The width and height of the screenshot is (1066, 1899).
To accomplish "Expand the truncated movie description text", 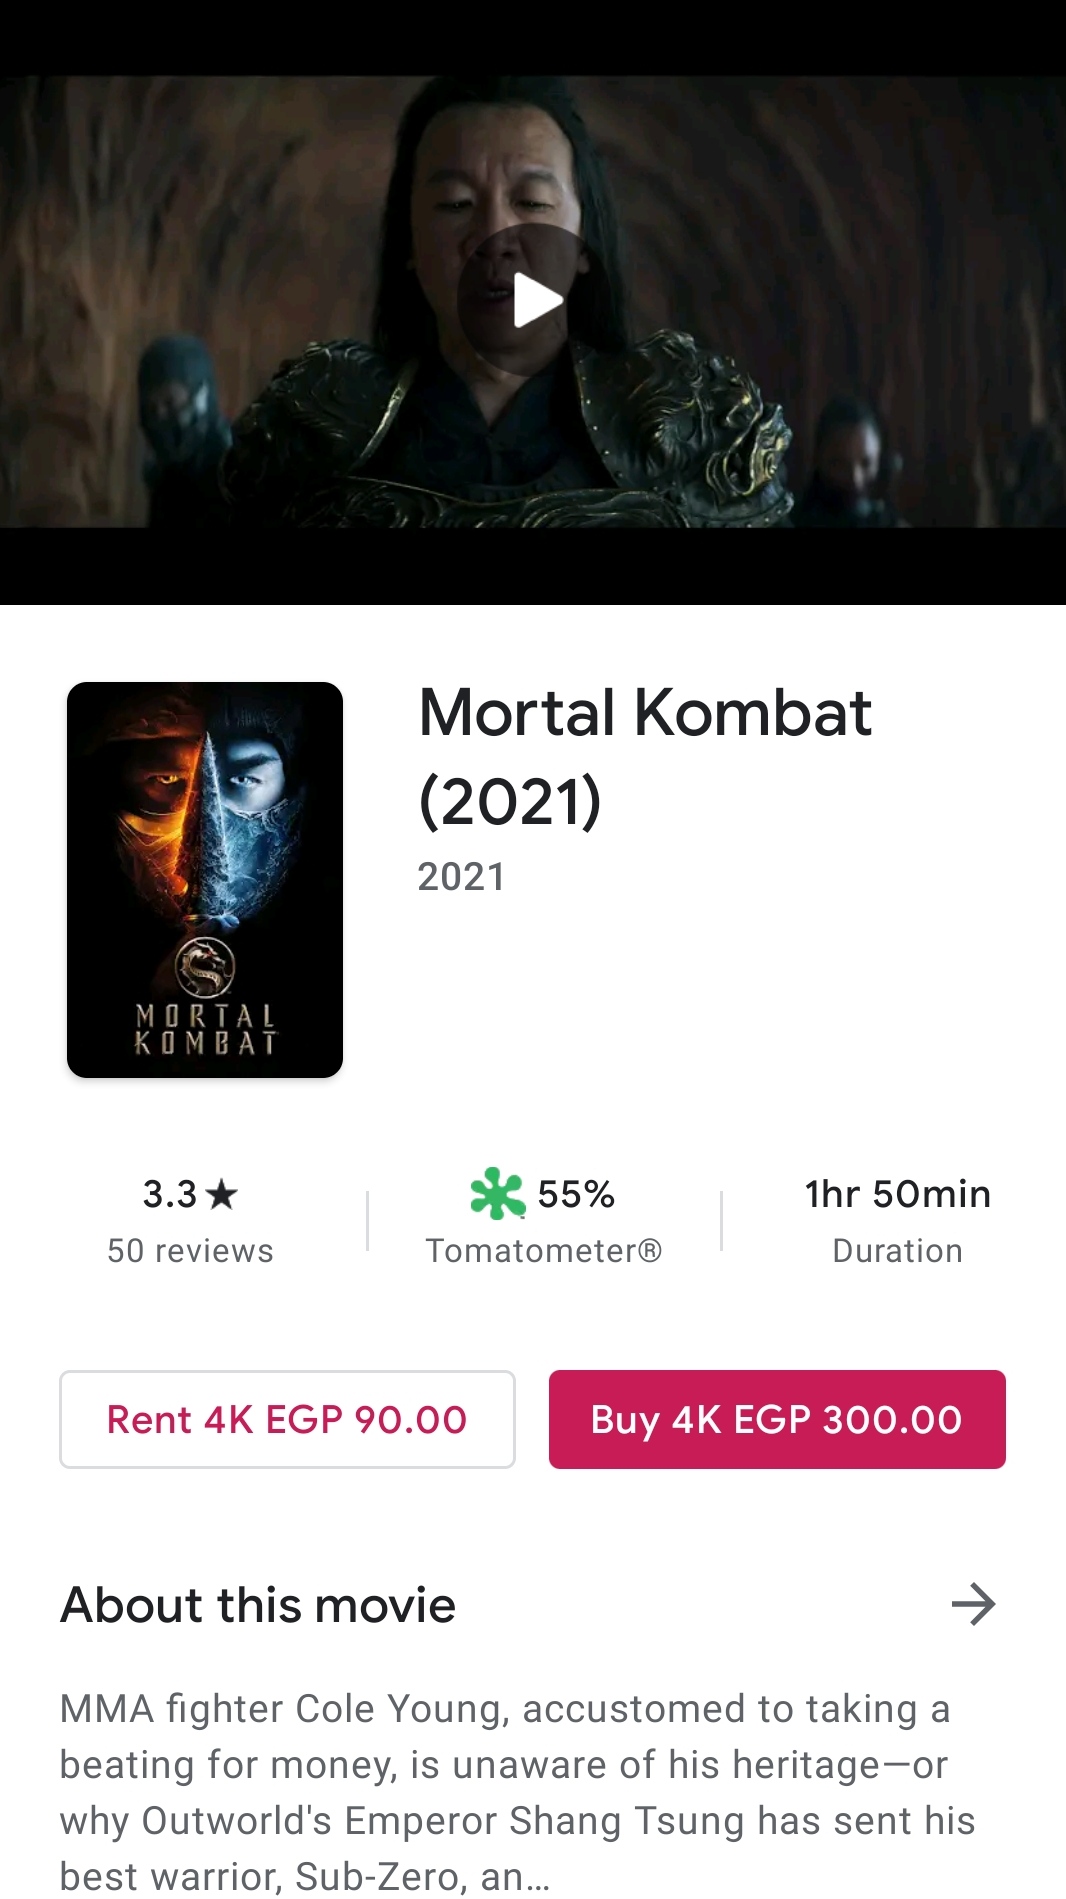I will [517, 1792].
